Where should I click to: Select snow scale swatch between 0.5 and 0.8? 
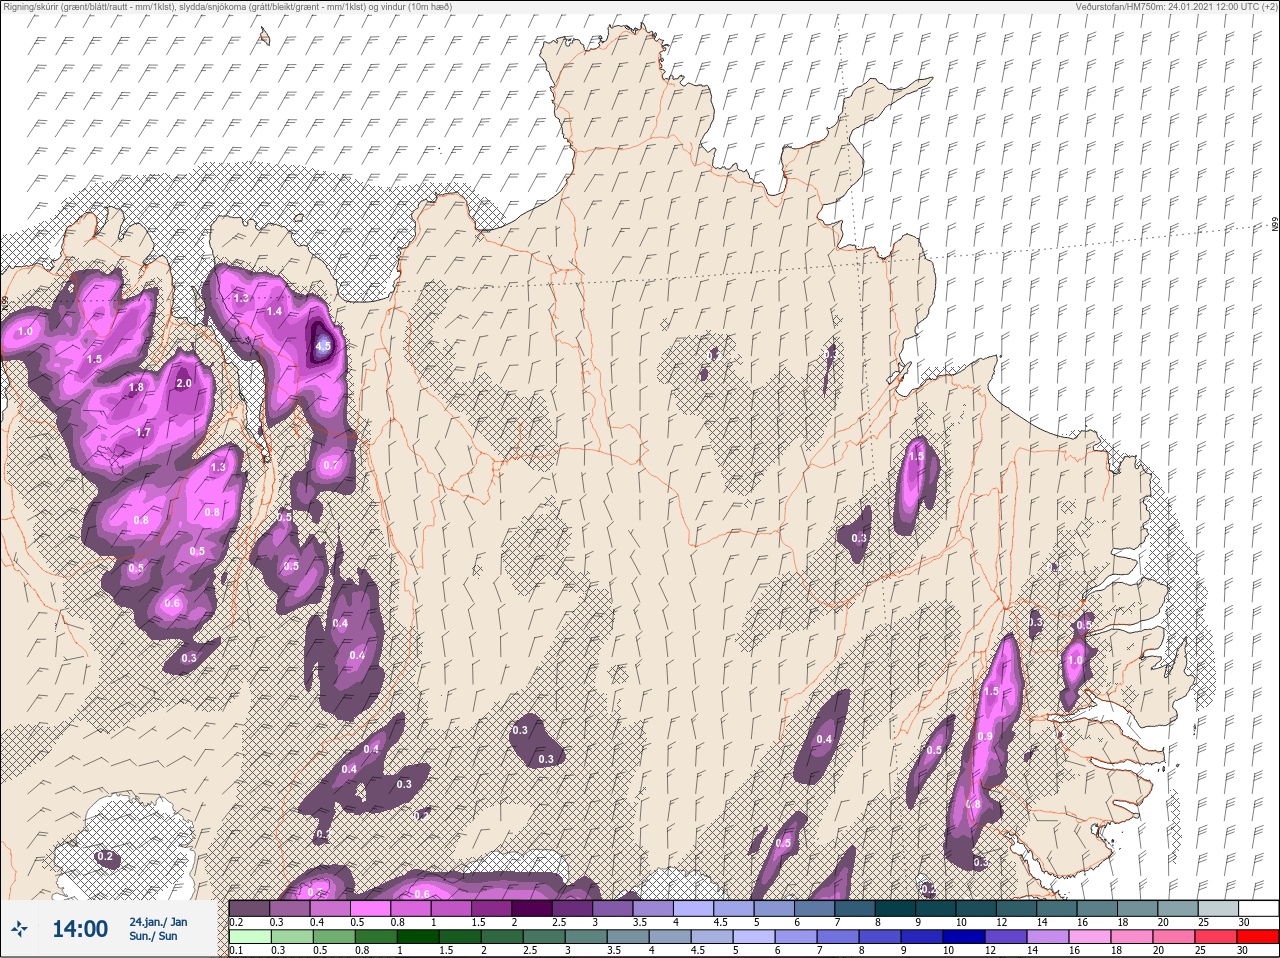coord(372,908)
